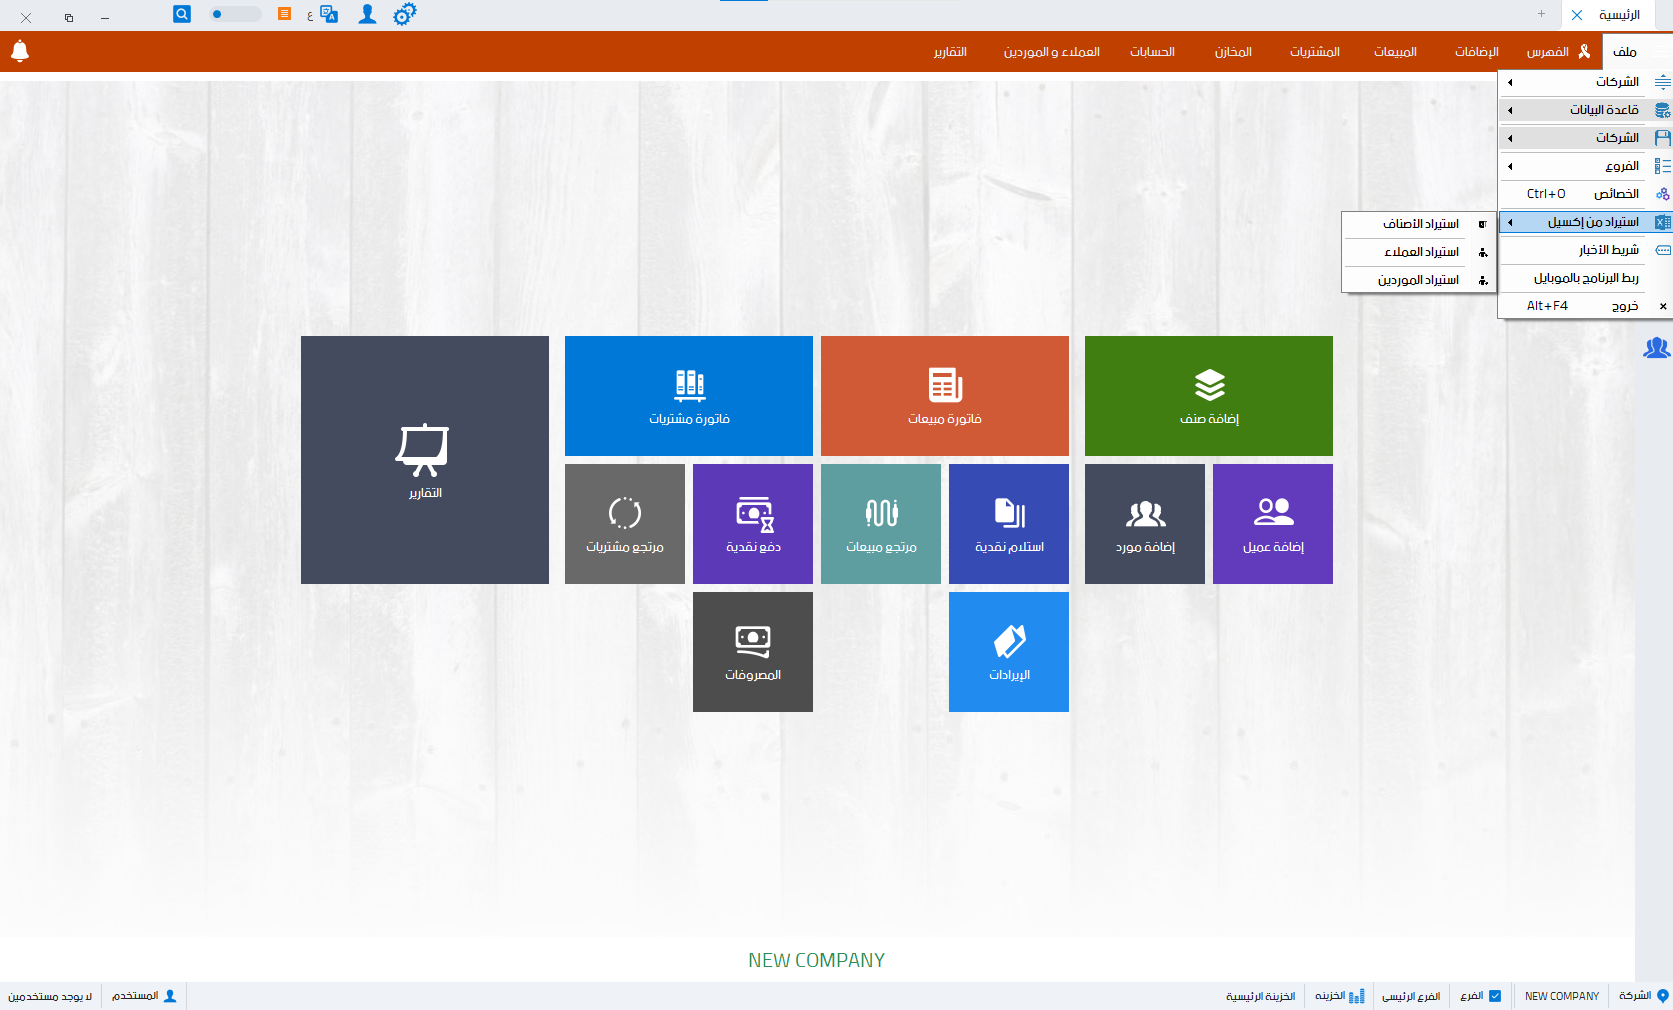This screenshot has height=1010, width=1673.
Task: Click the orange list icon in the toolbar
Action: click(283, 14)
